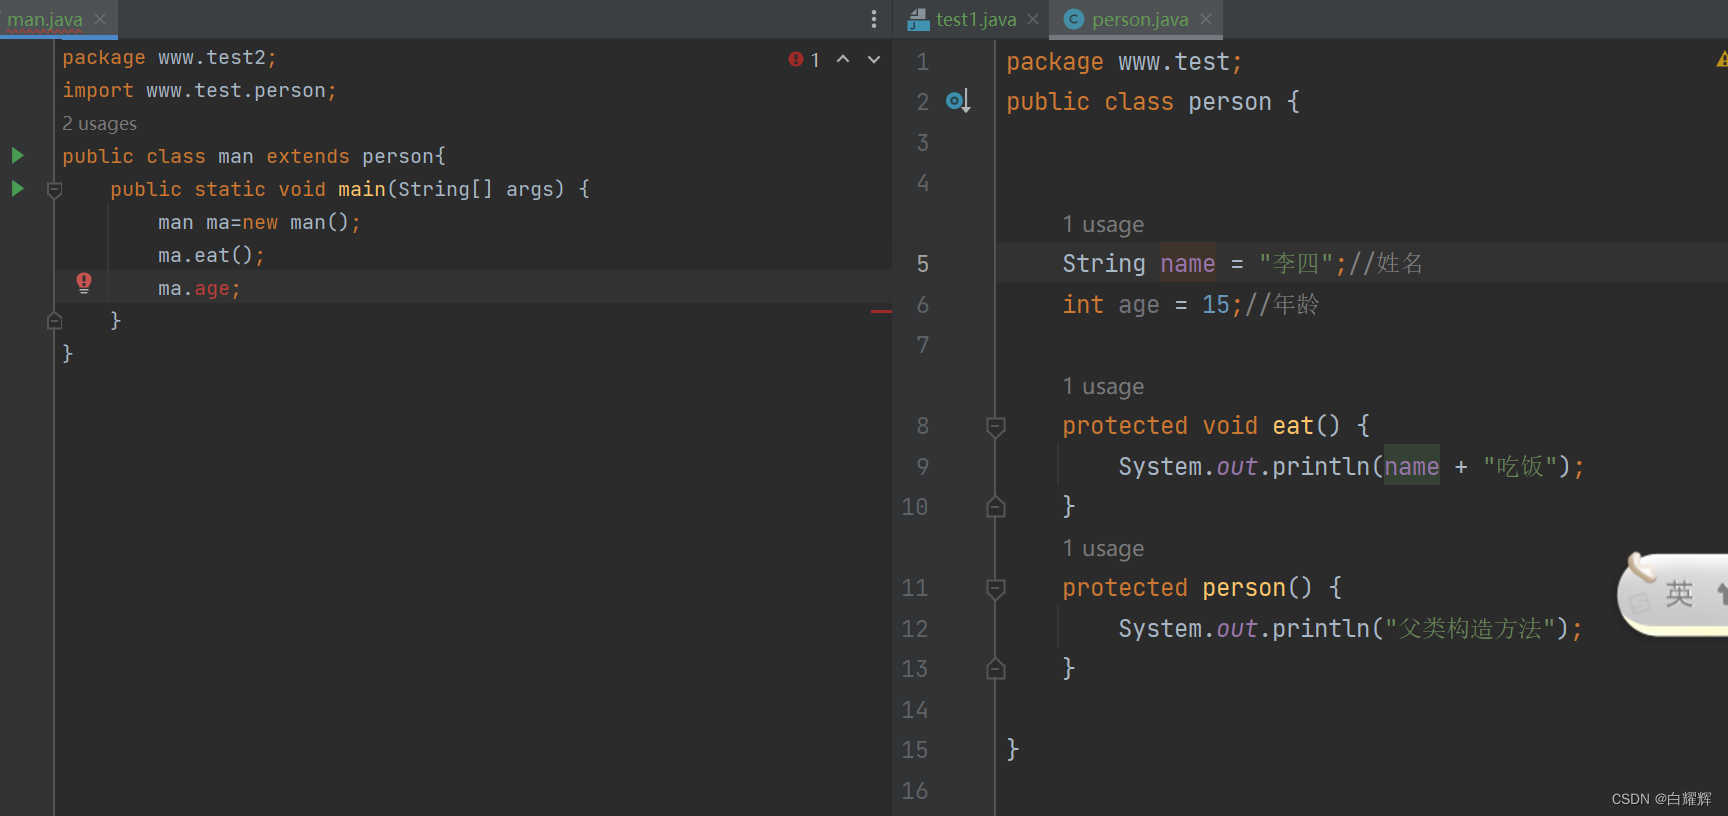Image resolution: width=1728 pixels, height=816 pixels.
Task: Open the '1 usage' hint above eat()
Action: [x=1103, y=386]
